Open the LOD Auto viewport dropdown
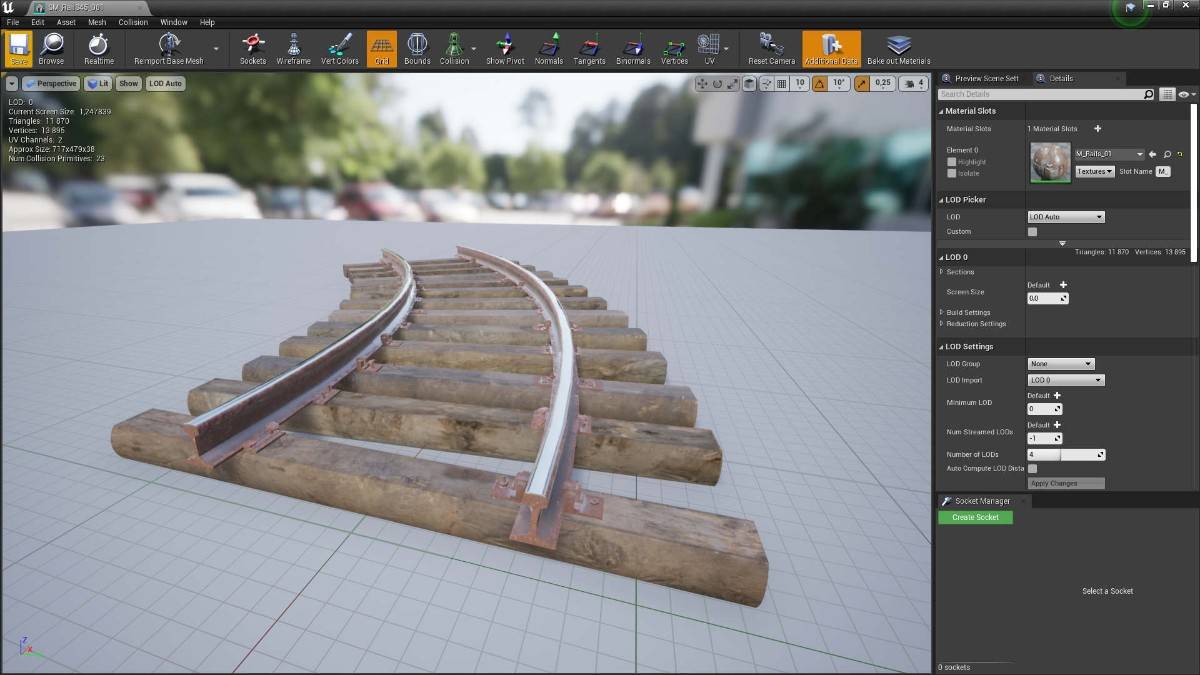The height and width of the screenshot is (675, 1200). (165, 84)
